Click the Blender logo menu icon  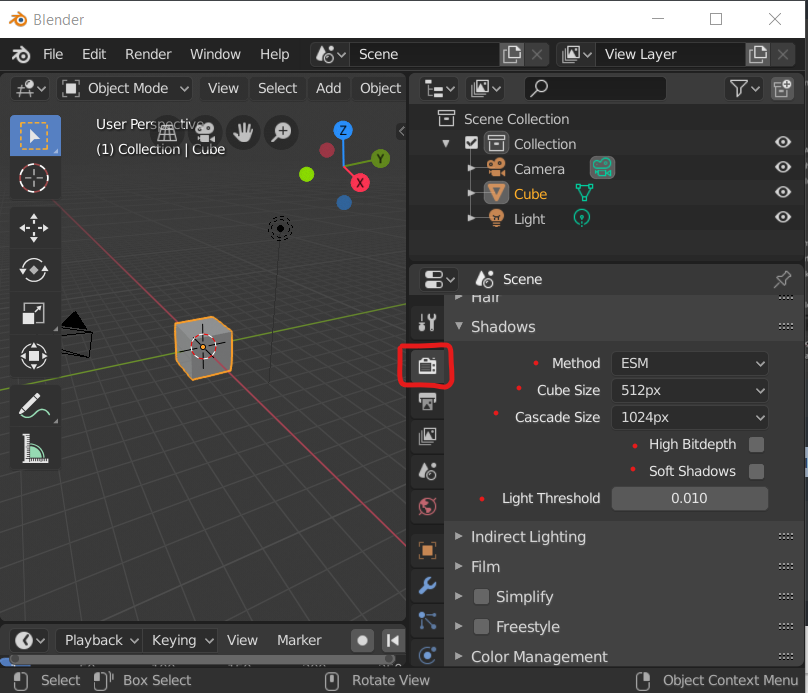point(21,54)
